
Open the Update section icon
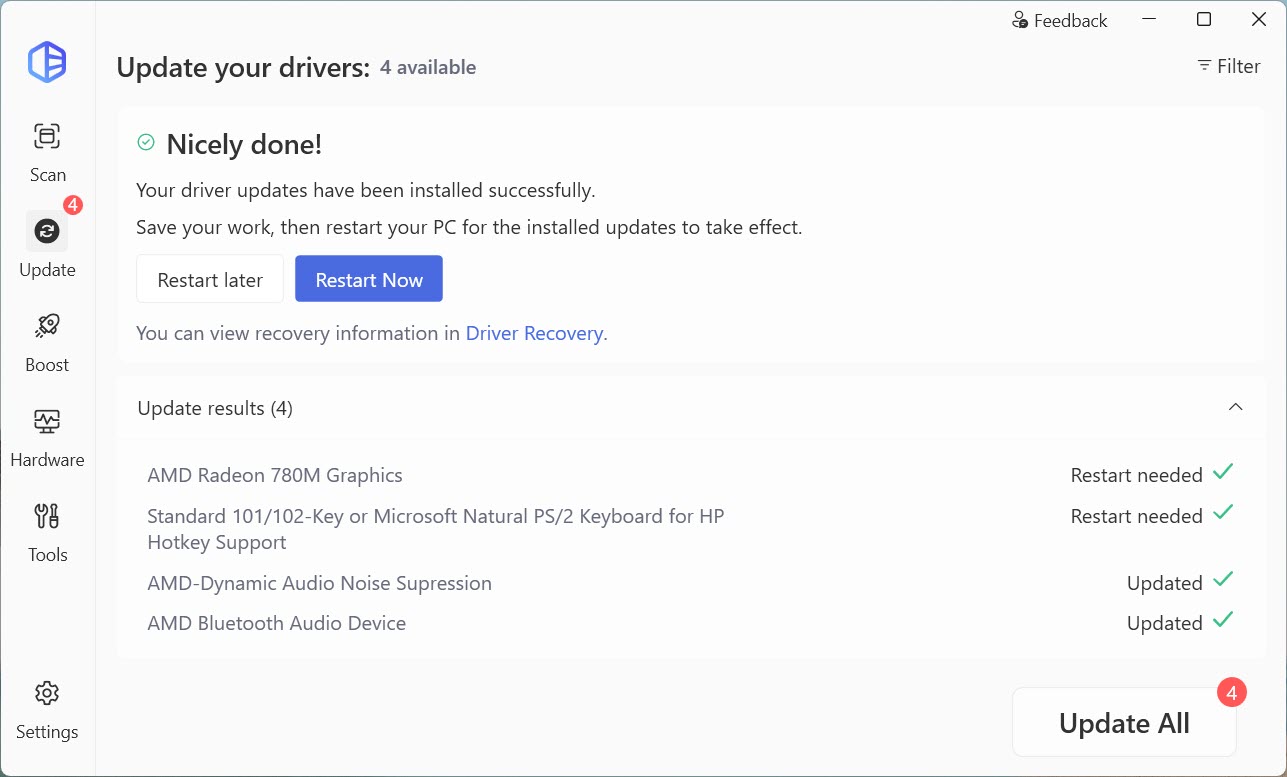click(x=47, y=231)
